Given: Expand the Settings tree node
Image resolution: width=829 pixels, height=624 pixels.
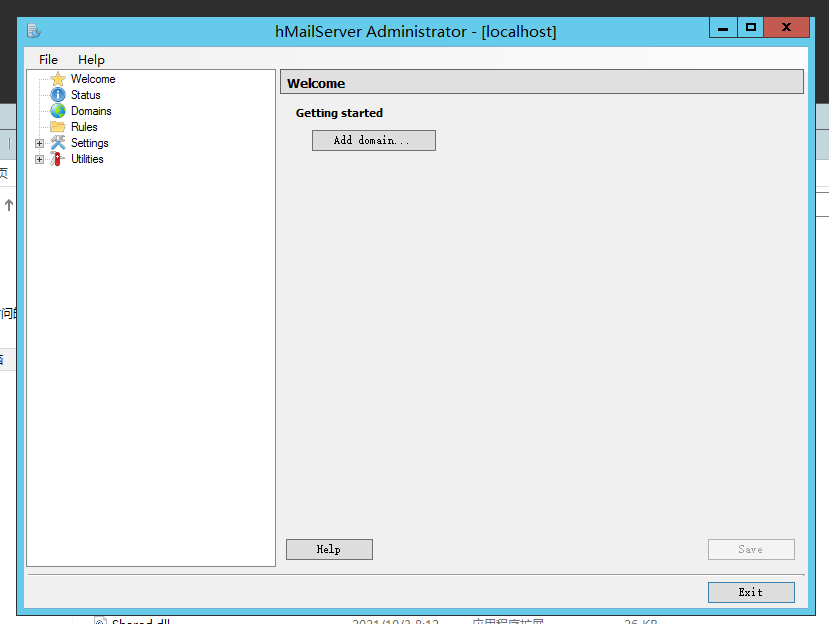Looking at the screenshot, I should point(40,143).
